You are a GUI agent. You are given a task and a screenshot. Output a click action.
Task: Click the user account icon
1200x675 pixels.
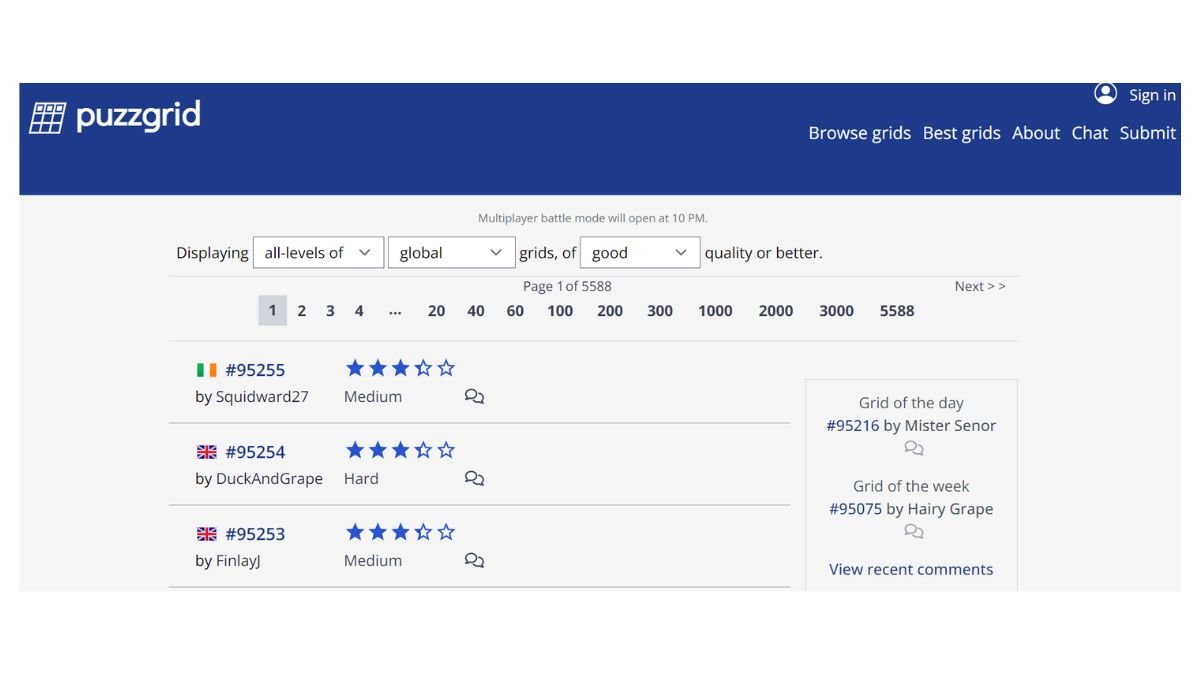coord(1105,94)
